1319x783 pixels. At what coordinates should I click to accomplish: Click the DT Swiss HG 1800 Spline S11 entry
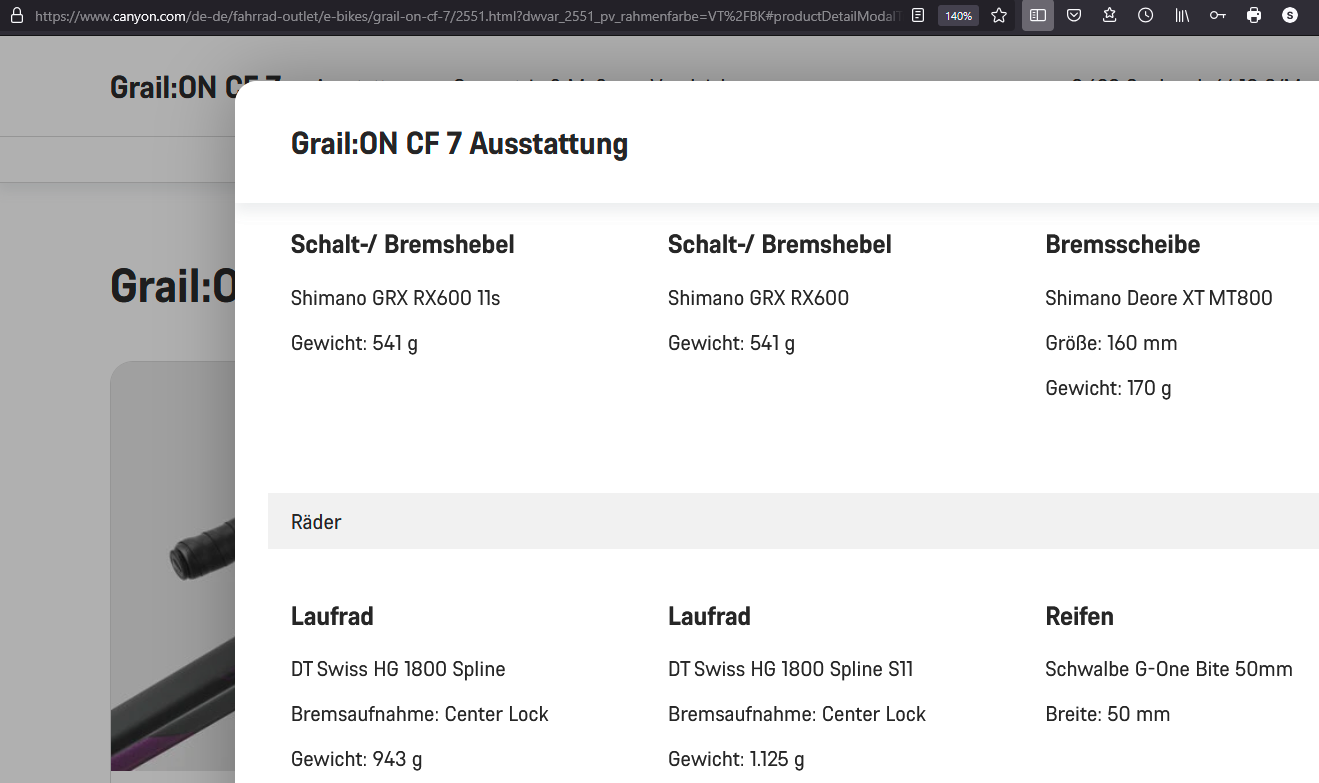tap(790, 669)
